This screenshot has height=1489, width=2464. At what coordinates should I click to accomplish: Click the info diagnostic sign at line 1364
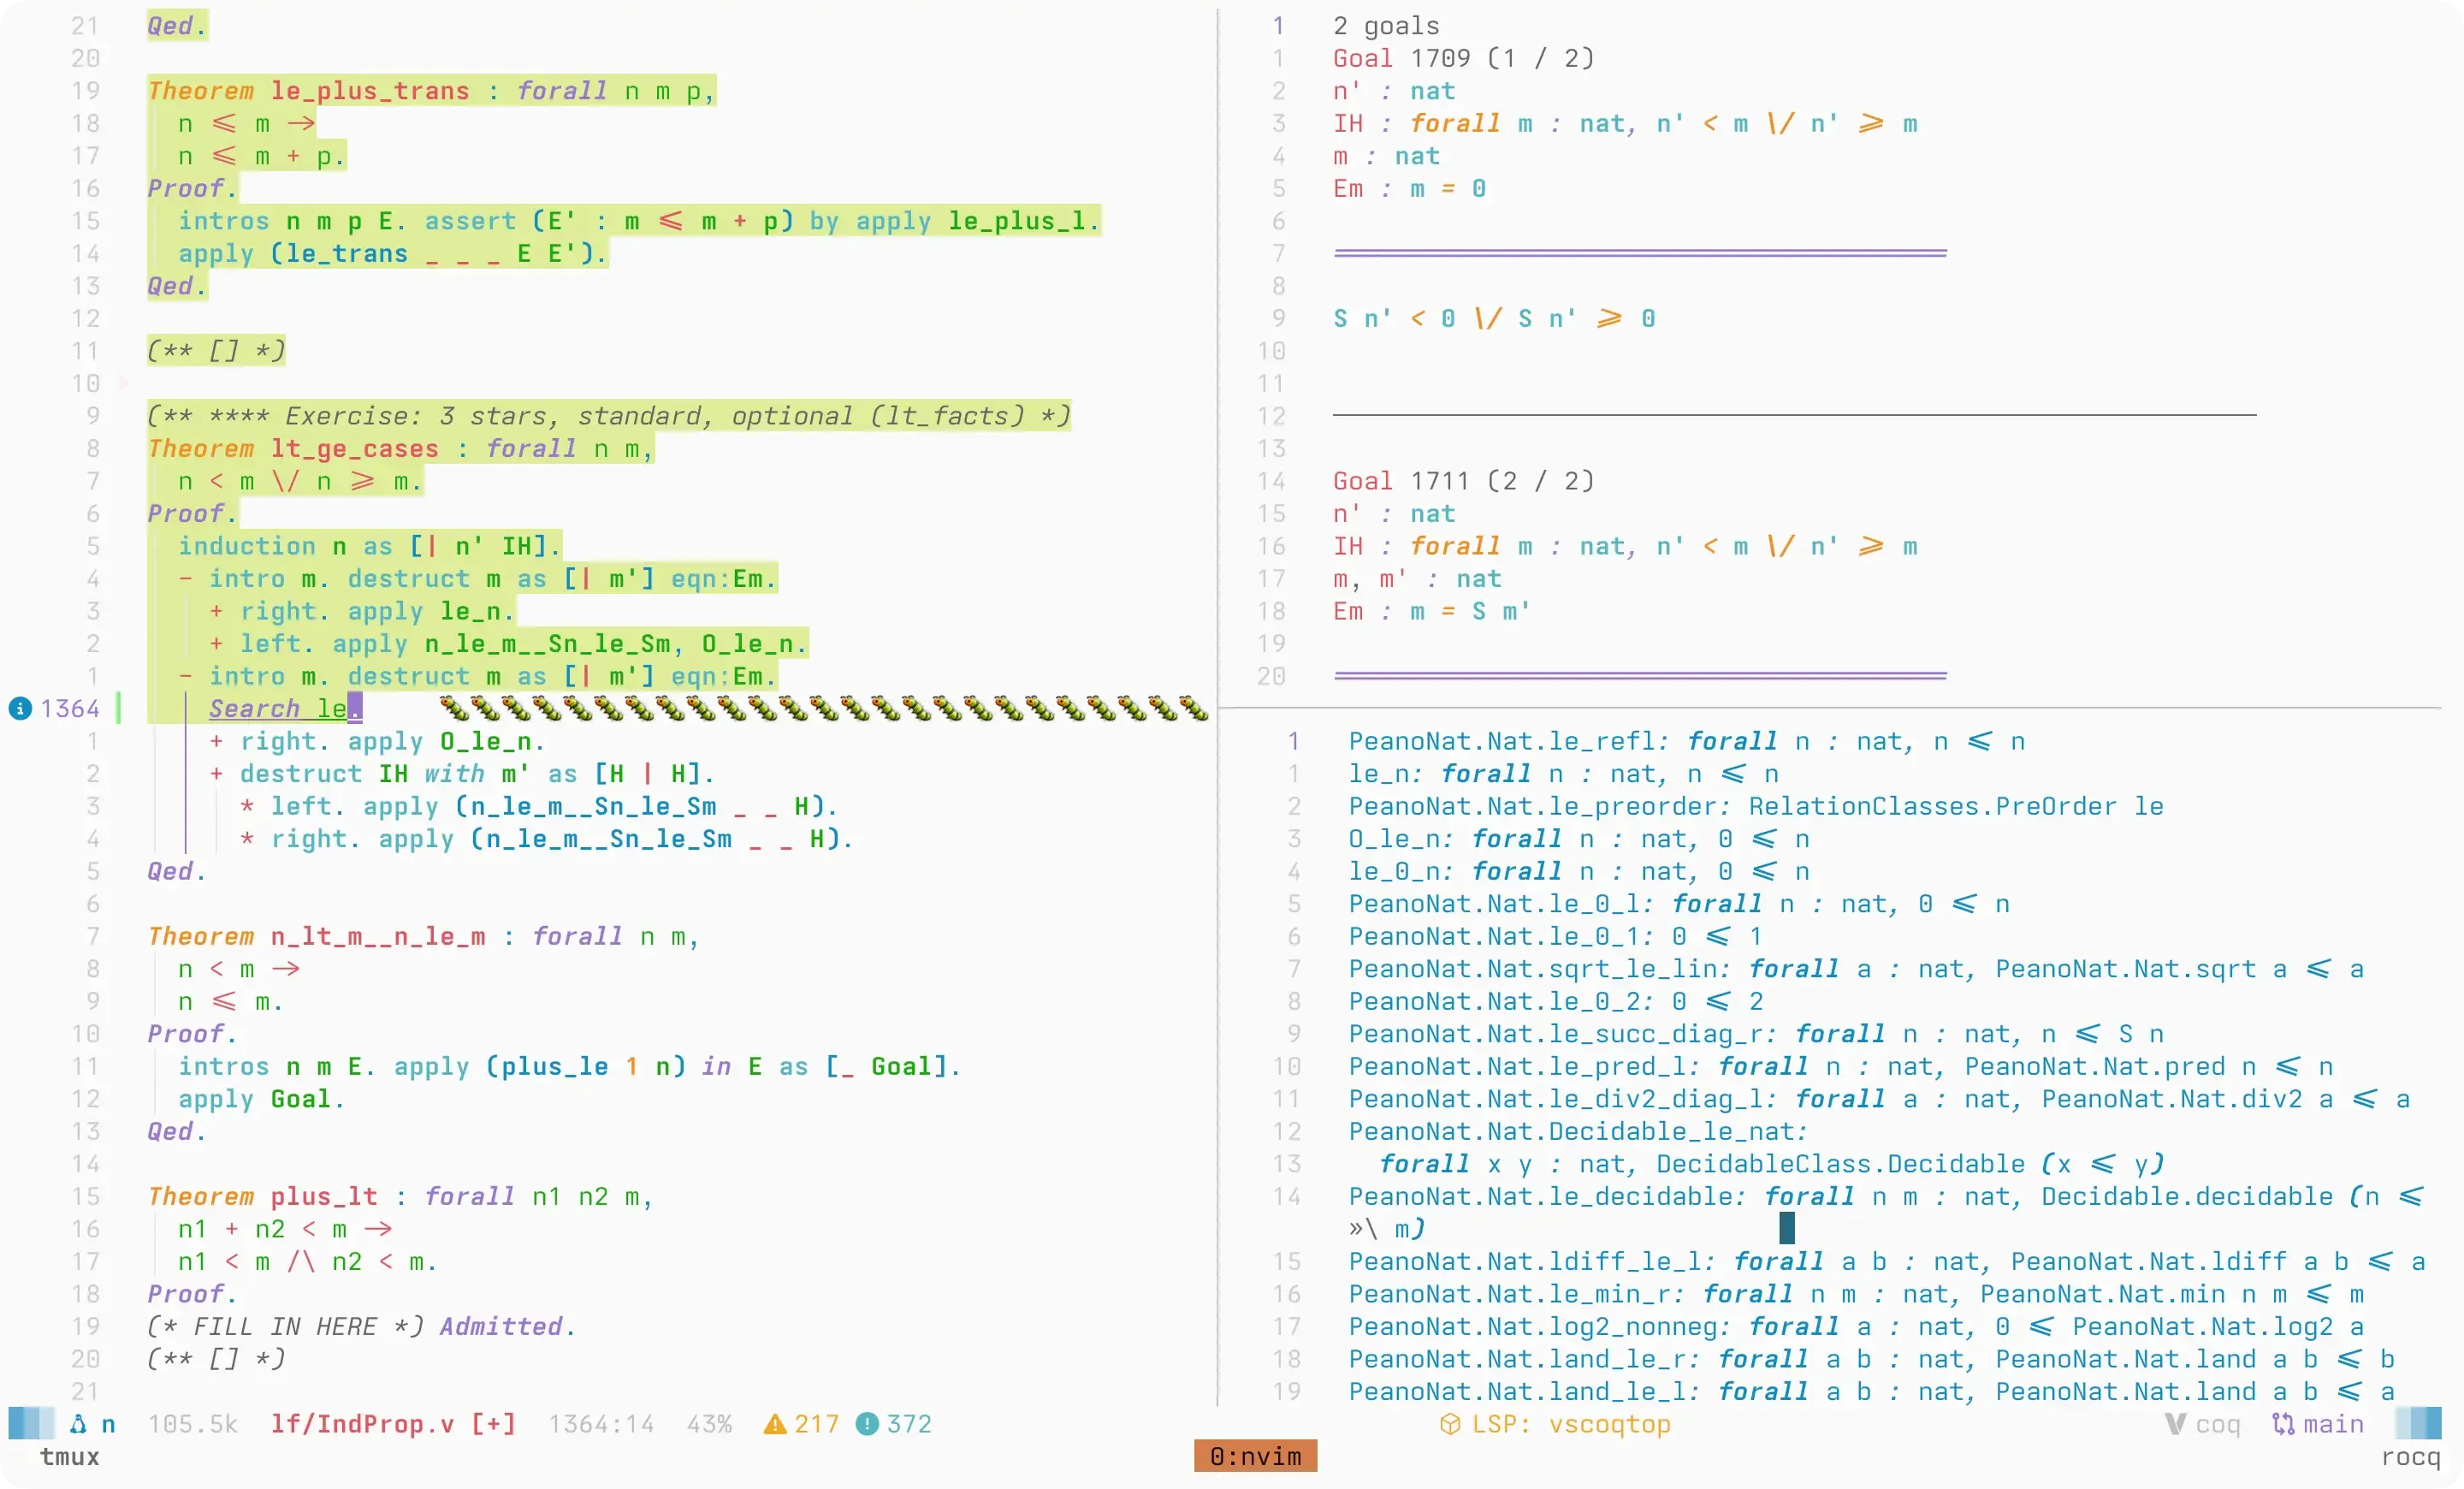pos(20,709)
